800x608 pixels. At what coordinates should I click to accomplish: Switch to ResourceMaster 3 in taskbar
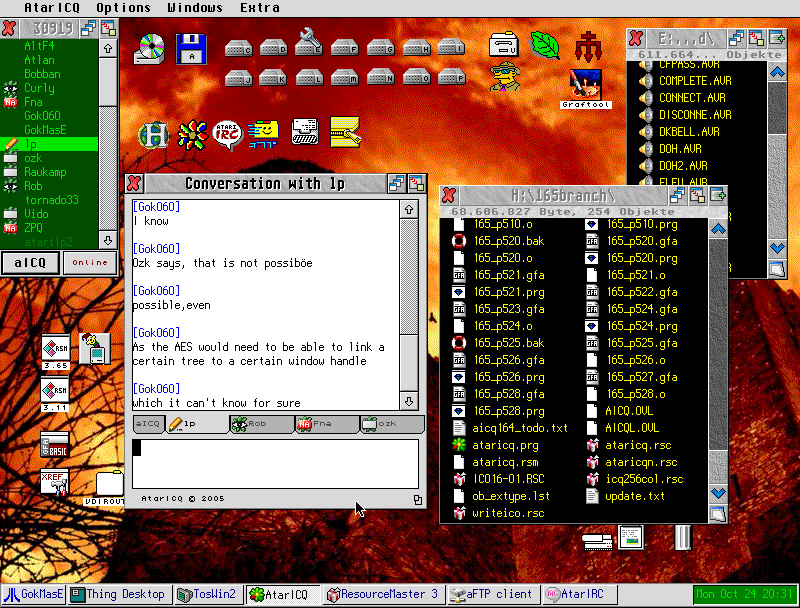(x=383, y=594)
